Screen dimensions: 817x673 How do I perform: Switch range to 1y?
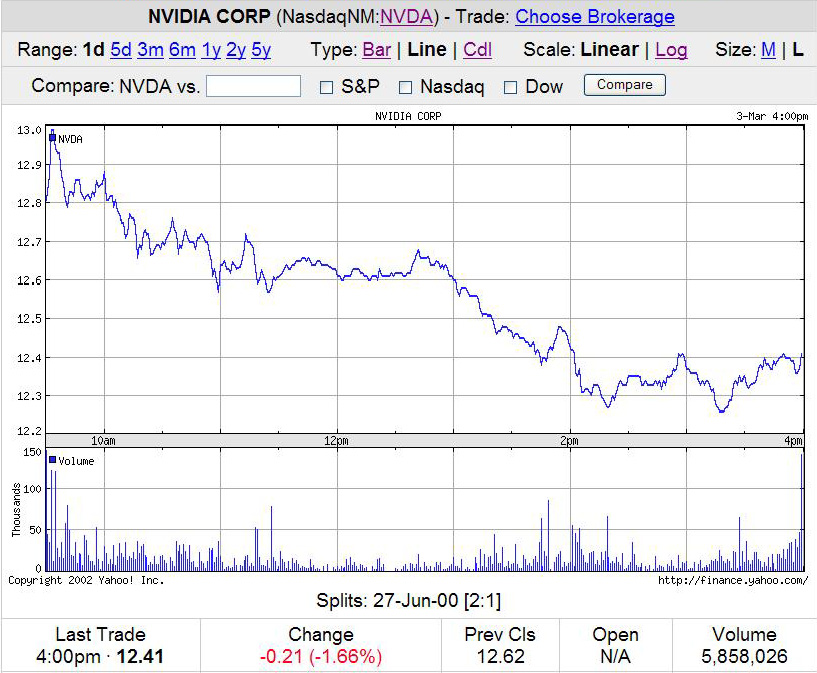(211, 50)
